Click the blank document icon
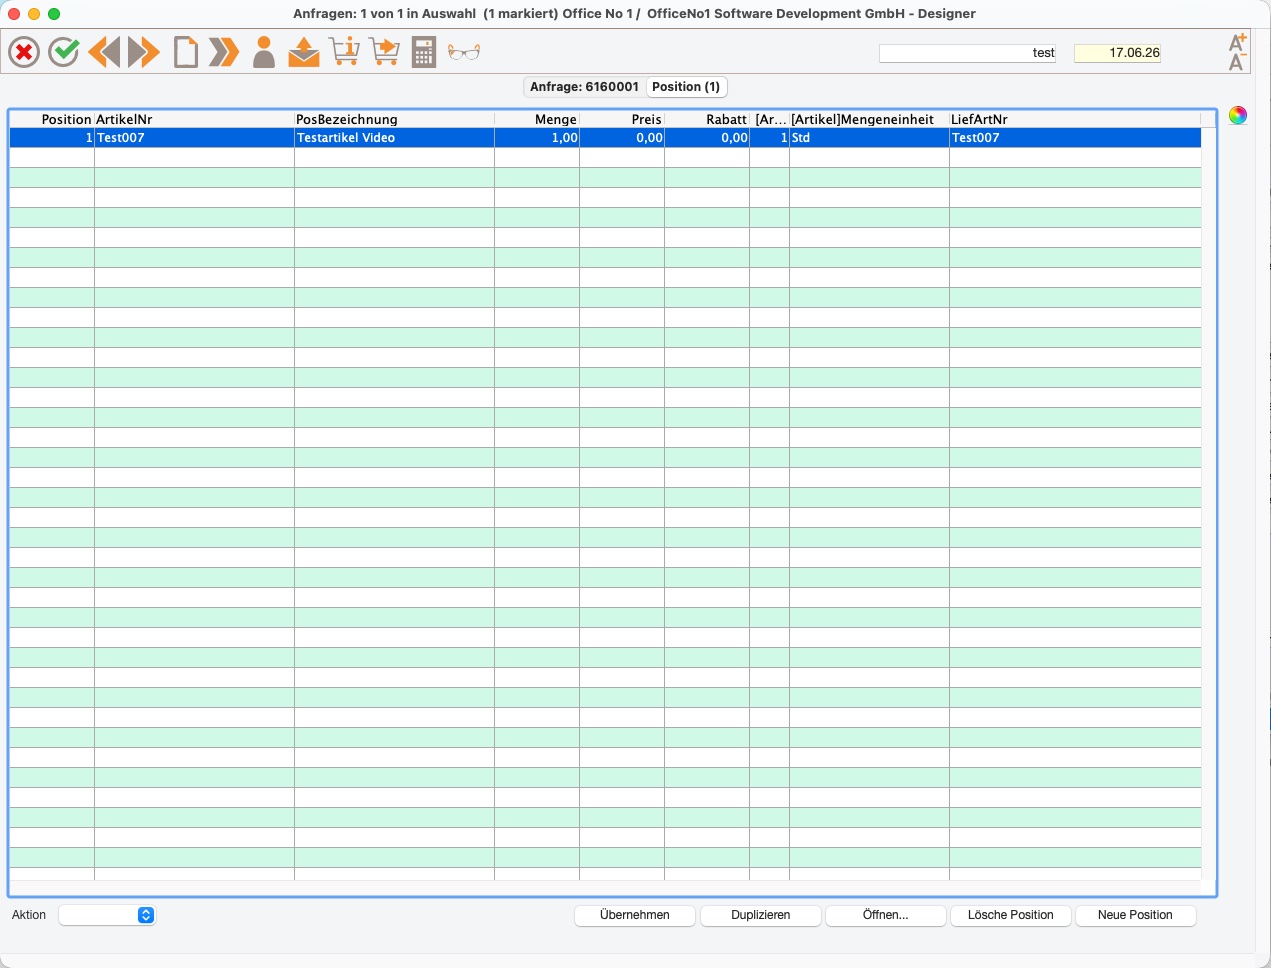This screenshot has height=968, width=1271. pos(185,52)
